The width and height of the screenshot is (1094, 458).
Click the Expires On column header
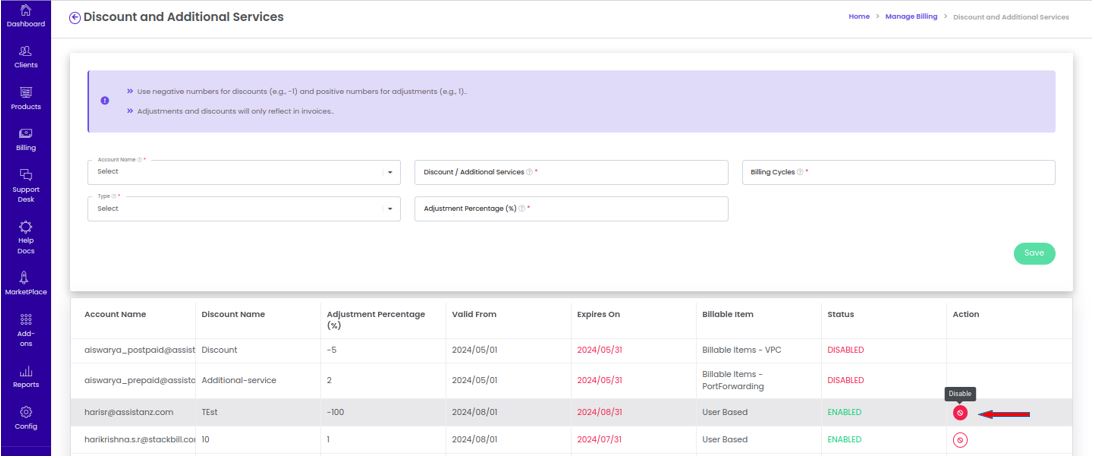tap(598, 315)
